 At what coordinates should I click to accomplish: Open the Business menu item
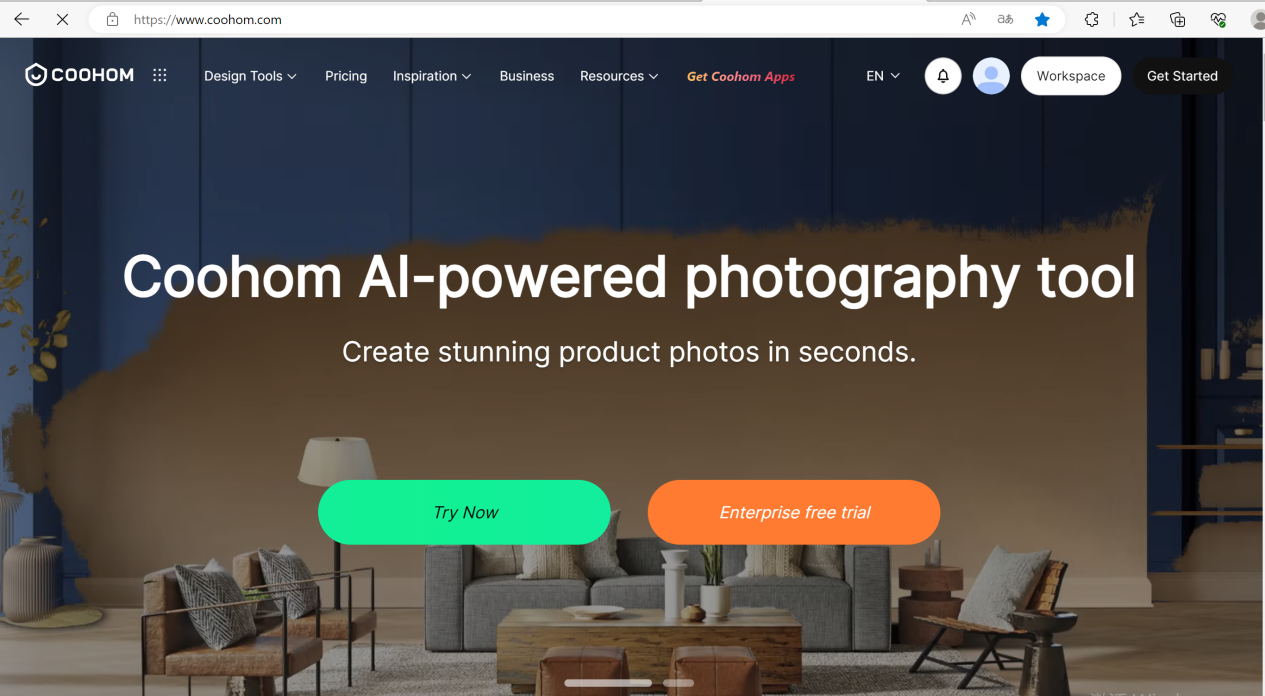[527, 76]
